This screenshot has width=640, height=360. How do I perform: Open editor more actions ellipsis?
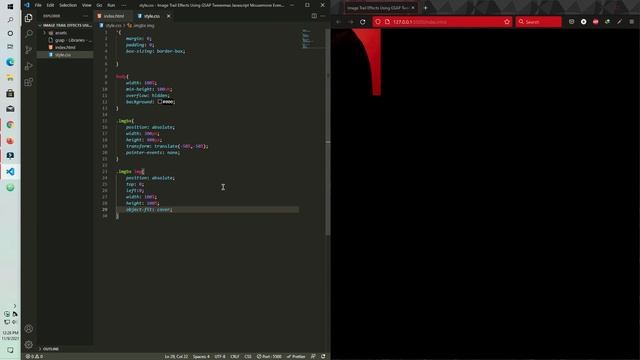(323, 16)
